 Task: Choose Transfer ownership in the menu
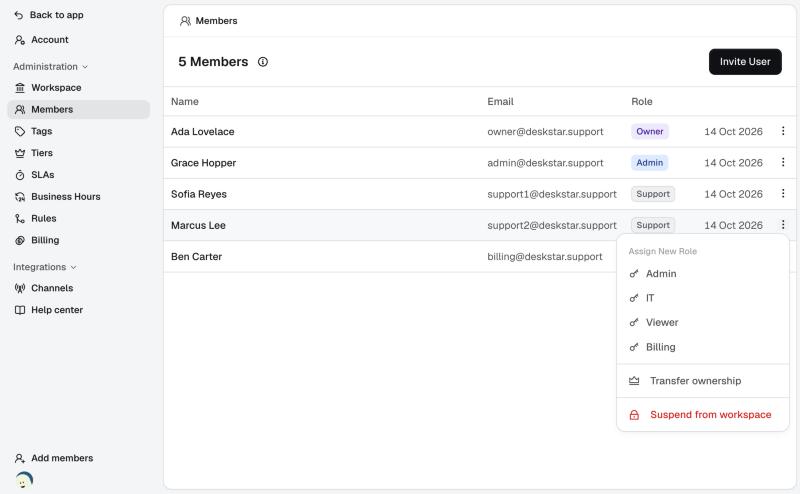(x=703, y=381)
